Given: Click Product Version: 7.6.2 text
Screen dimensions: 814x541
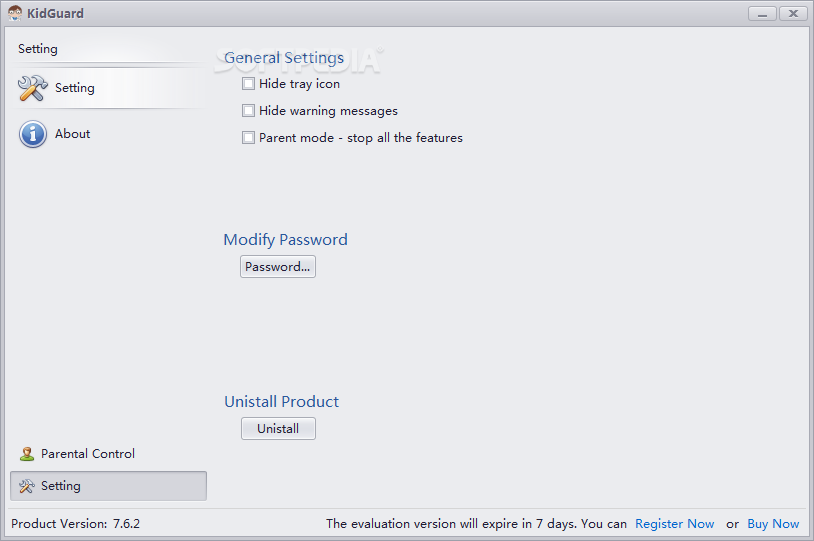Looking at the screenshot, I should [75, 523].
